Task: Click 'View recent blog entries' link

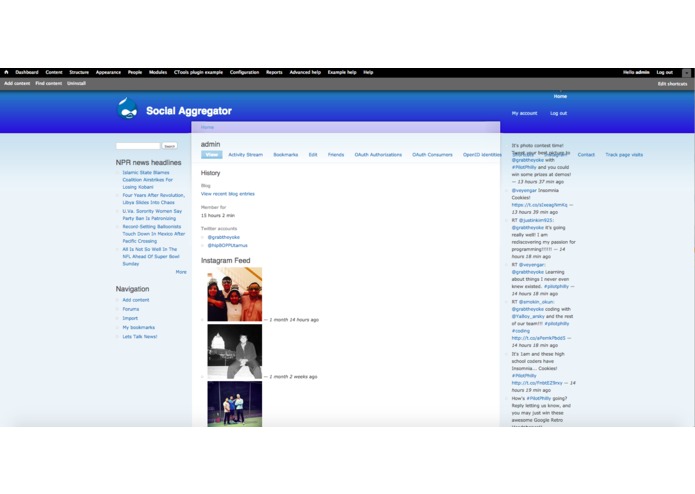Action: (228, 194)
